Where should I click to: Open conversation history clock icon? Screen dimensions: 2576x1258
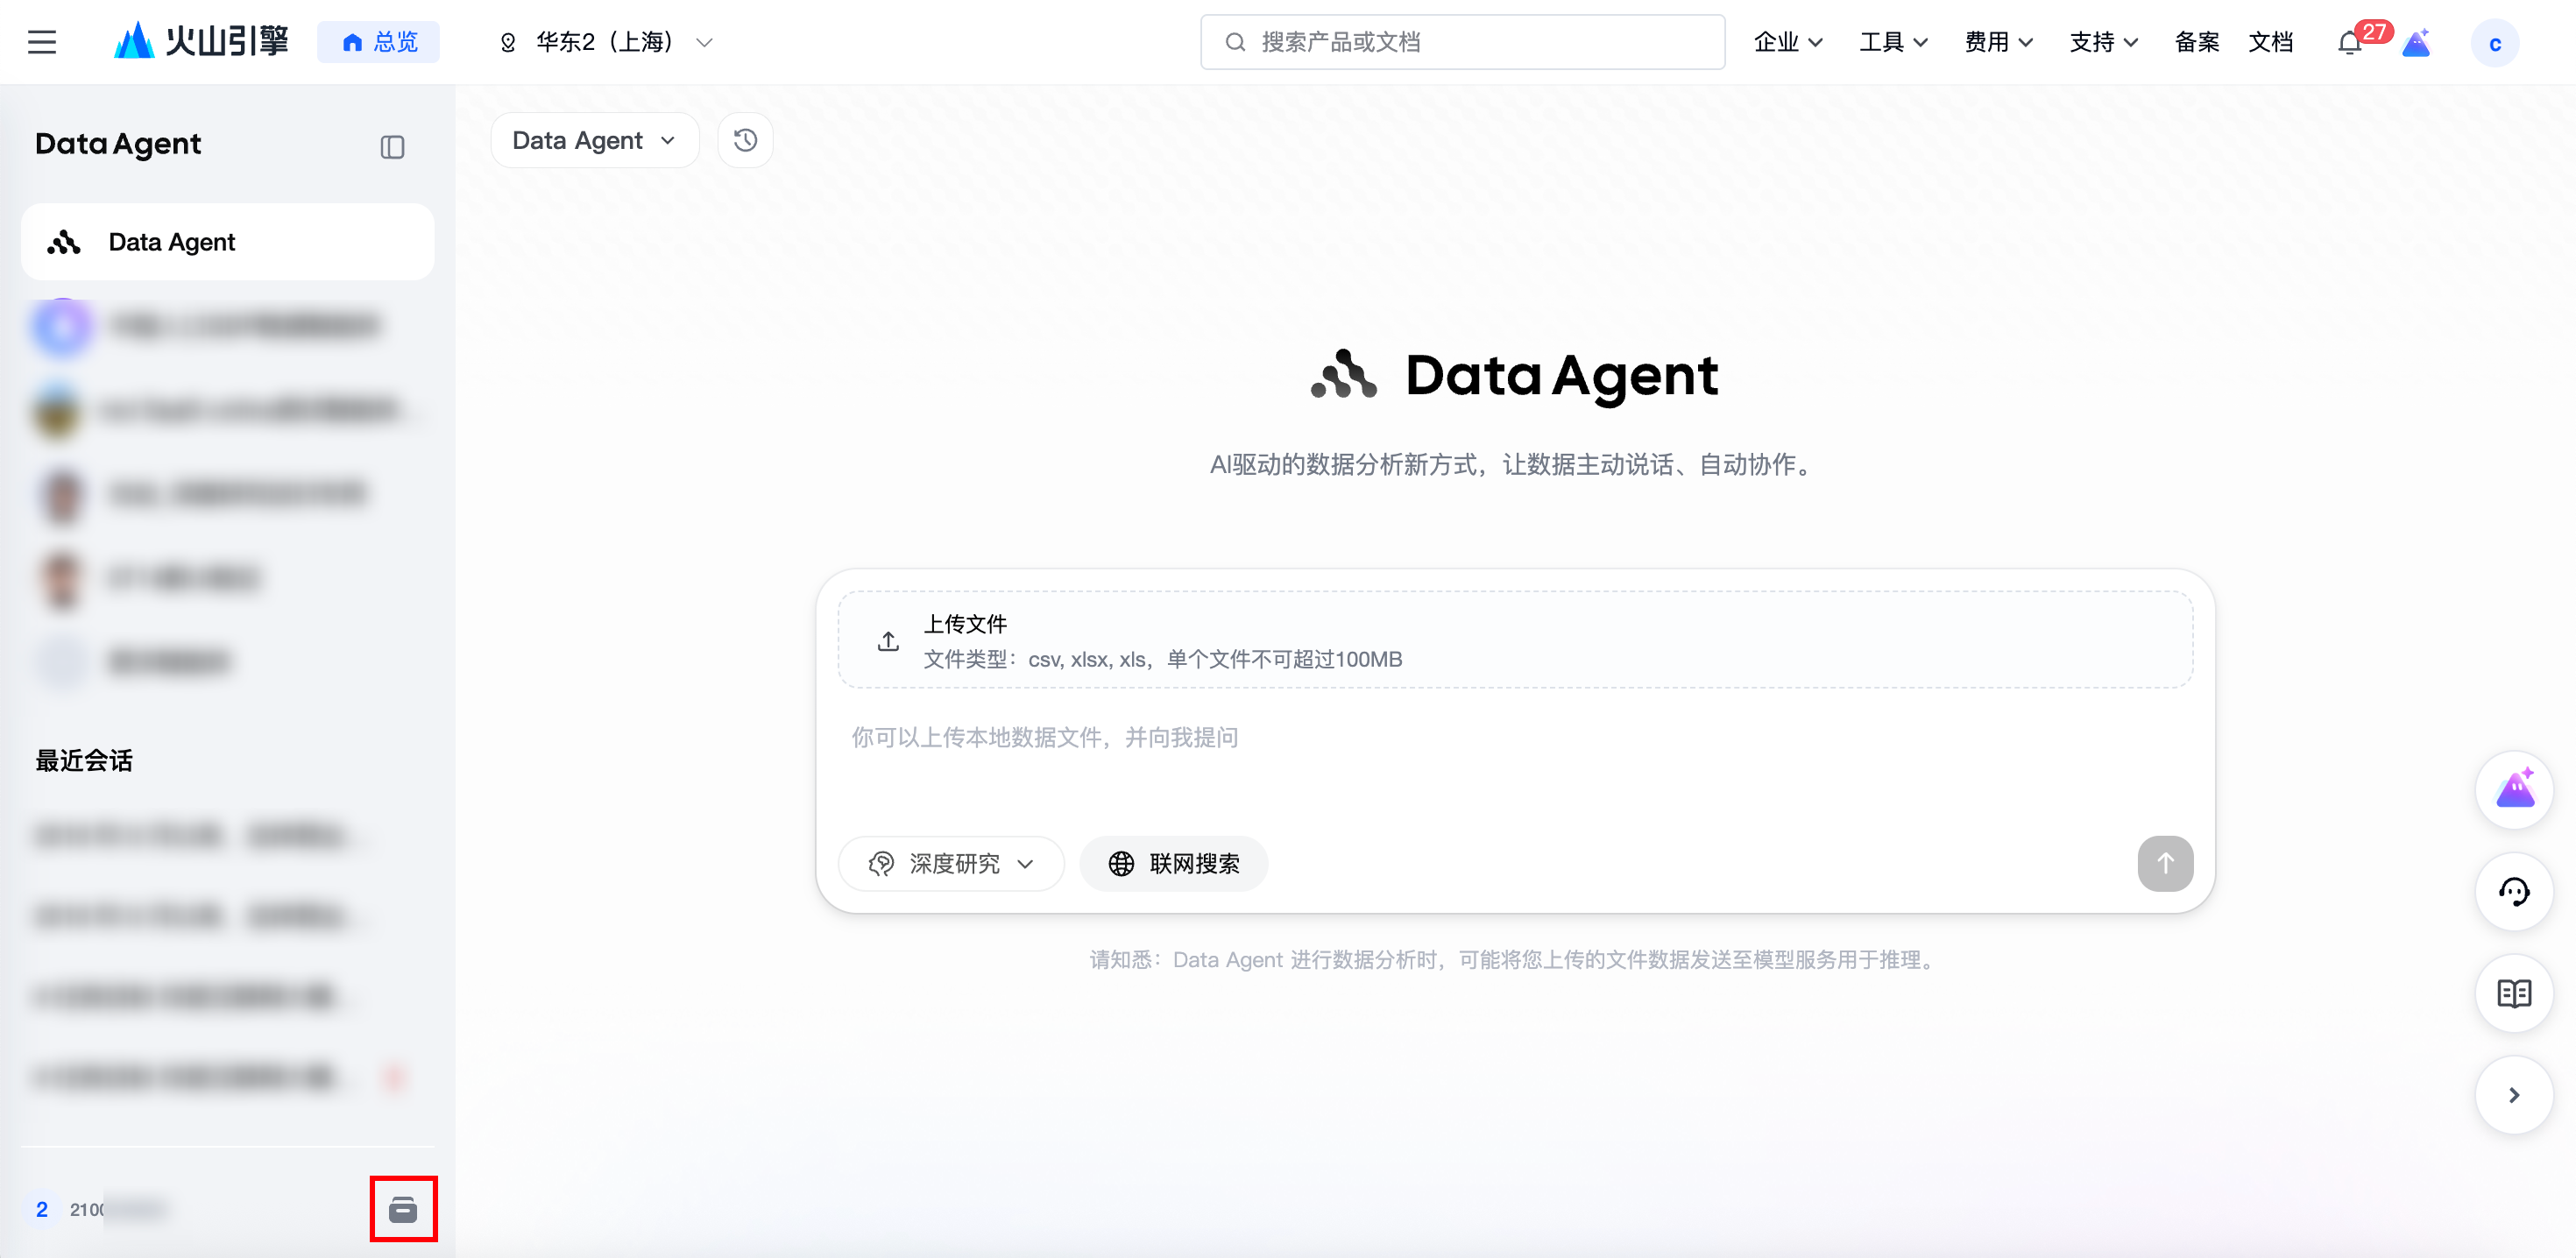745,140
